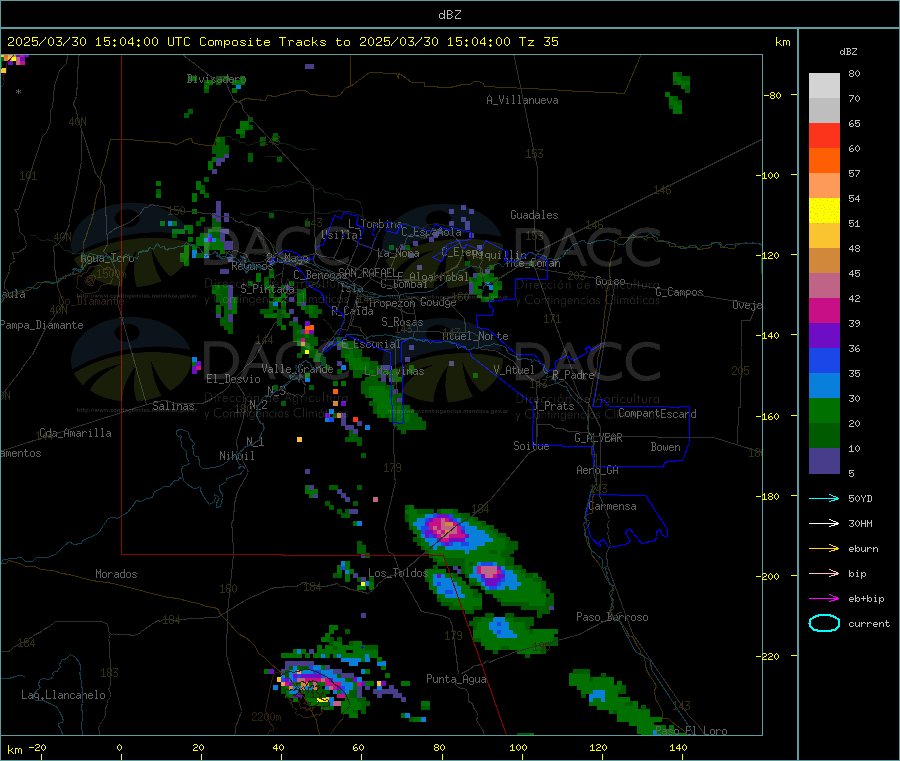Viewport: 900px width, 761px height.
Task: Click the Salinas map label
Action: click(173, 406)
